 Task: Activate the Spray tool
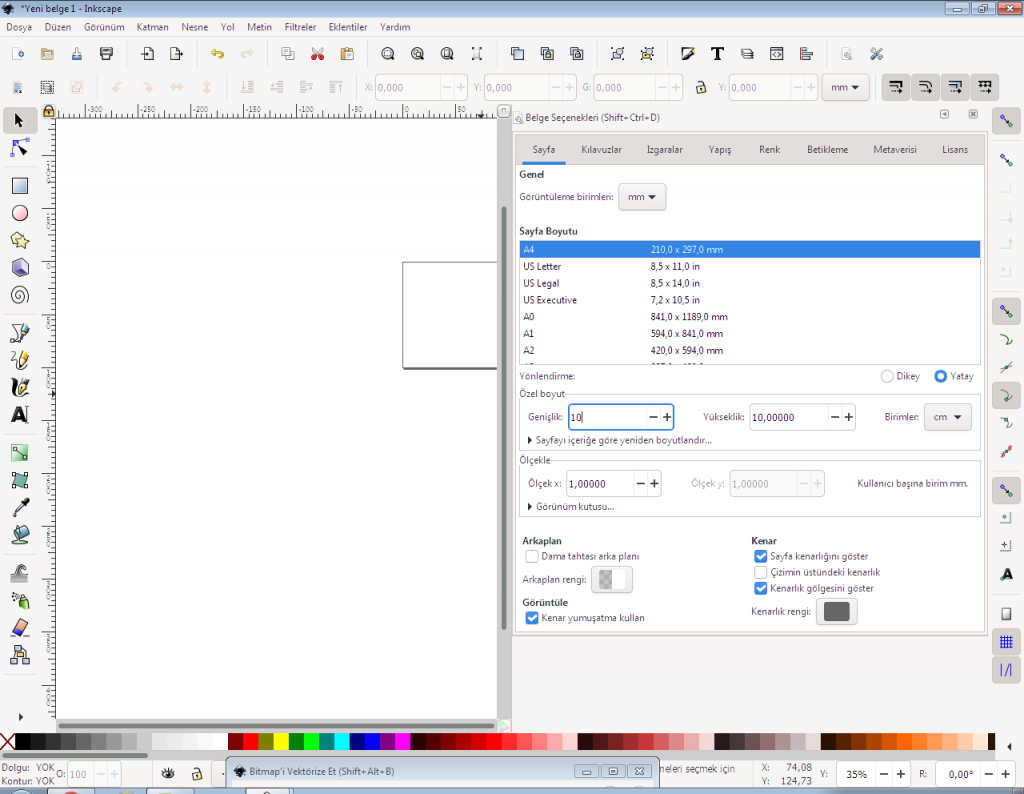coord(20,600)
